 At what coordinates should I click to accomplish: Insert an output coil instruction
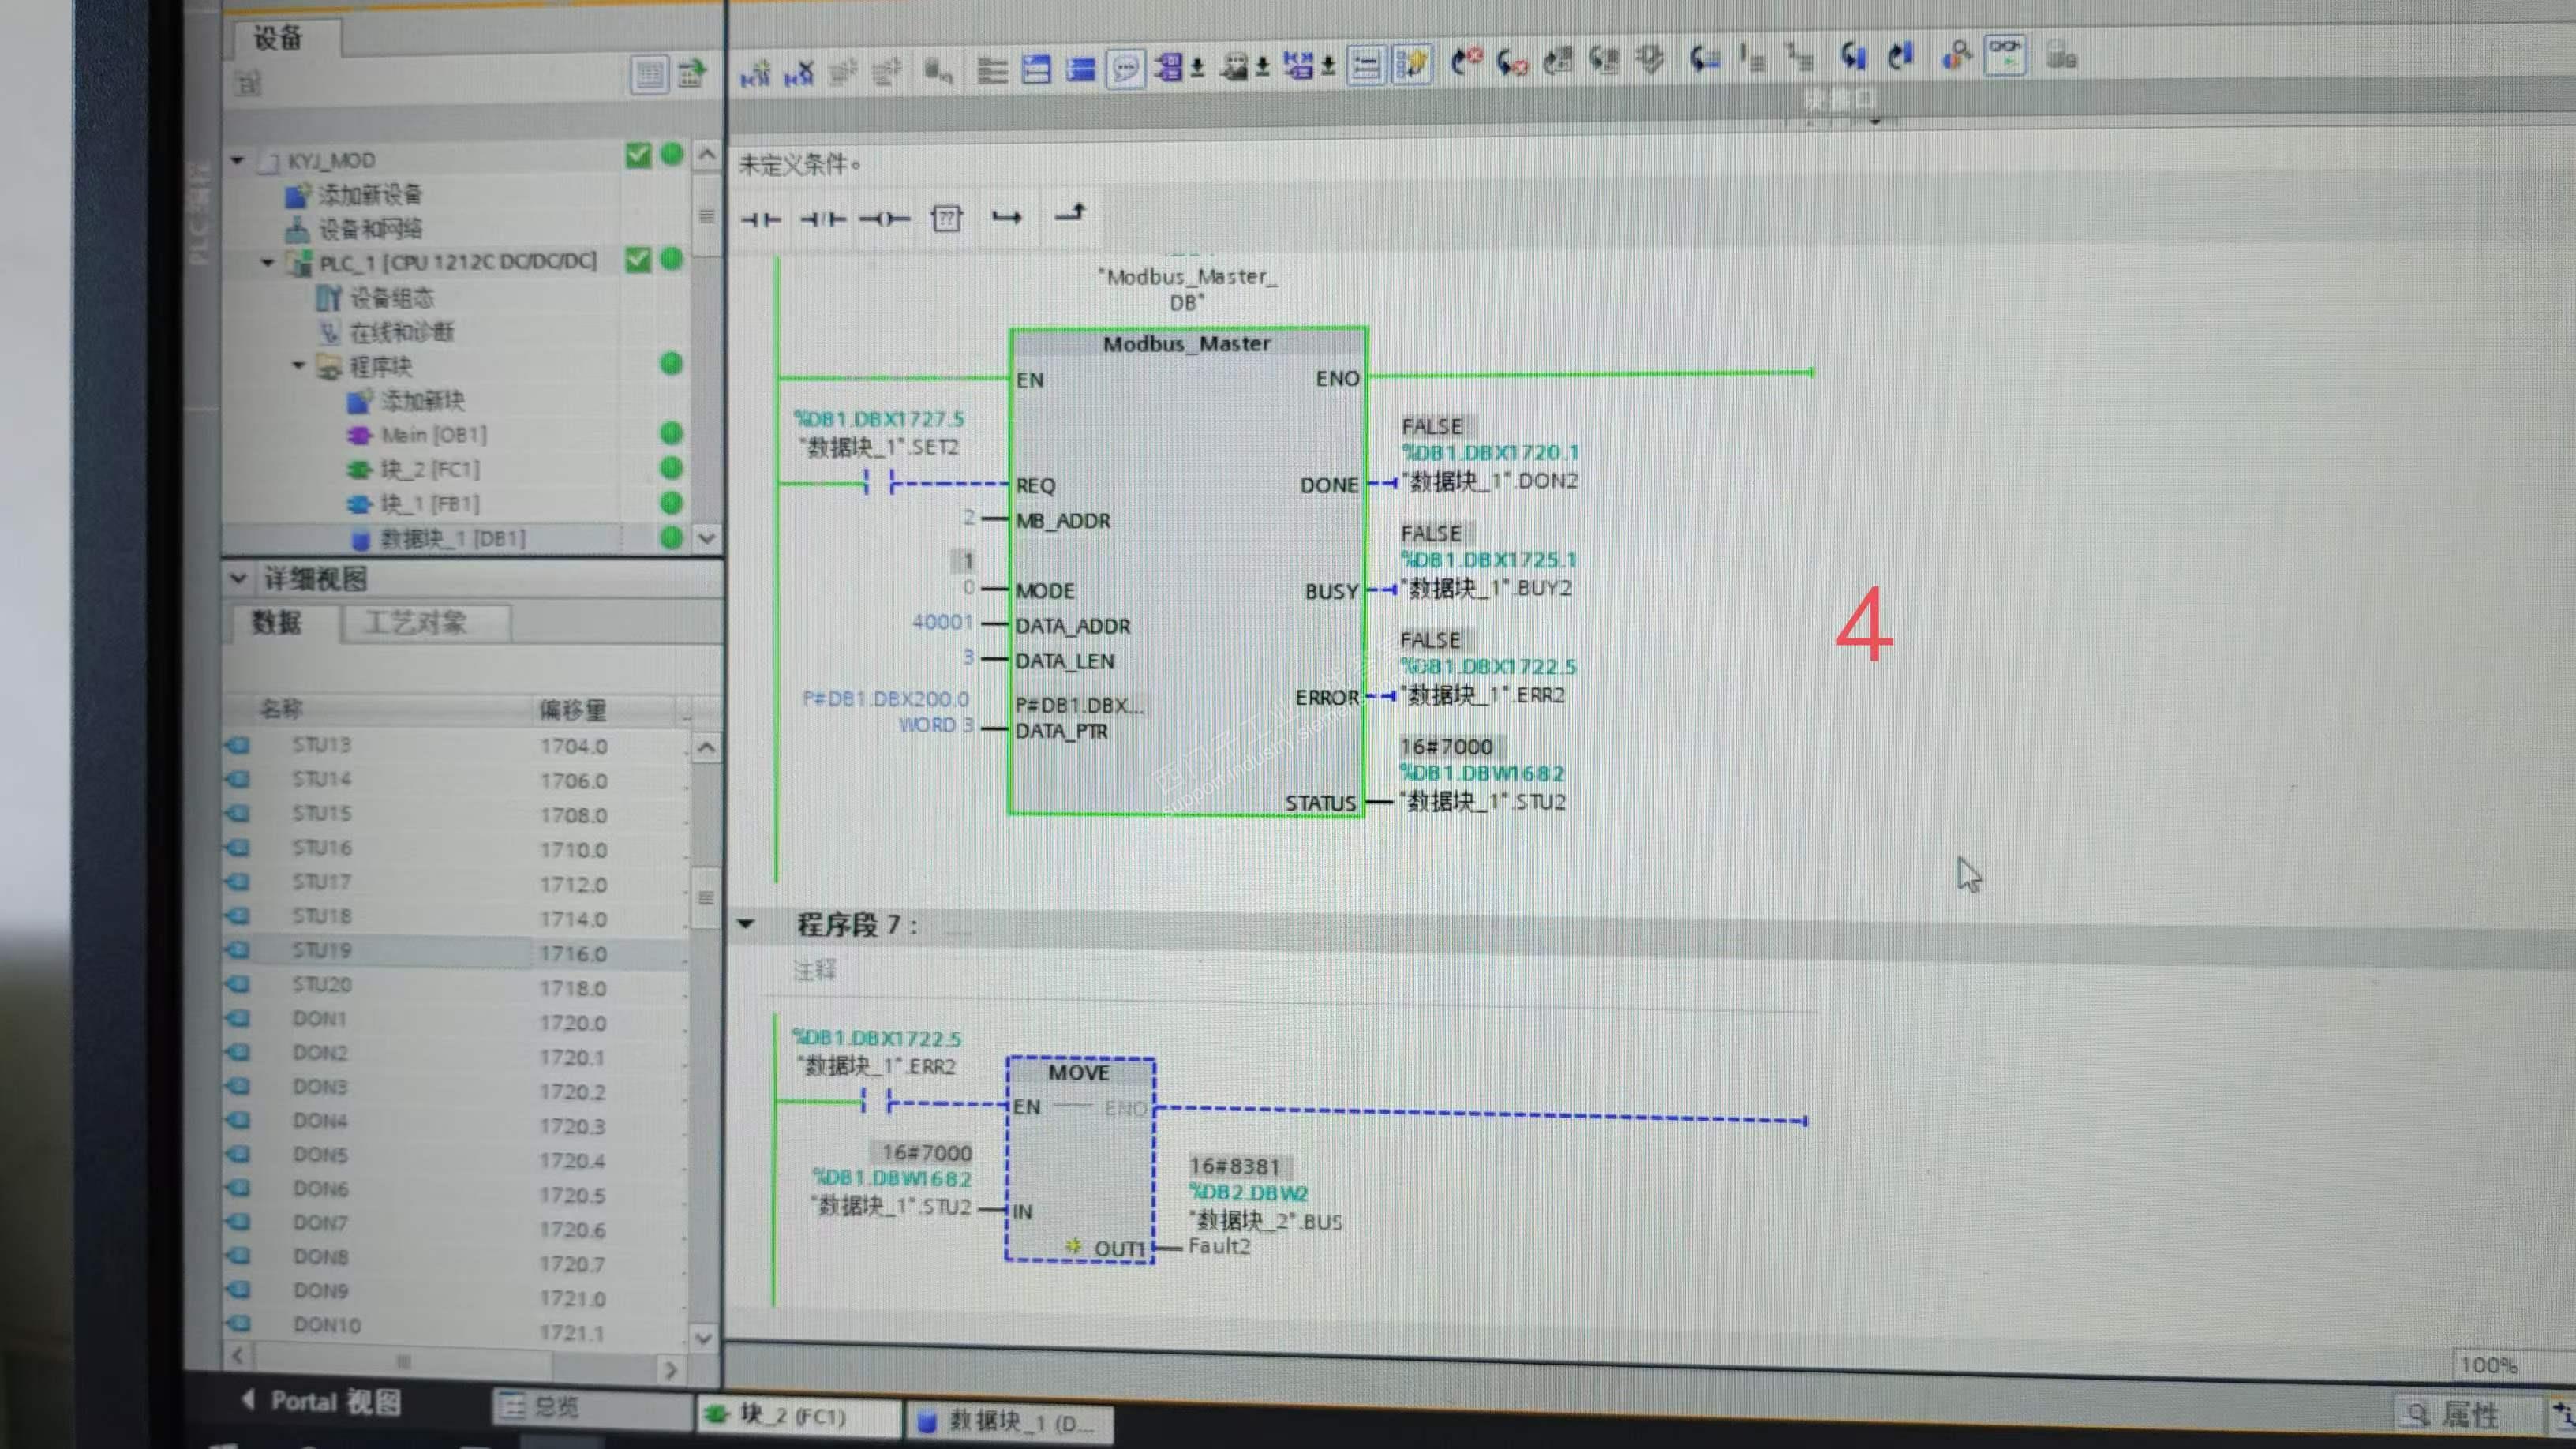[884, 219]
